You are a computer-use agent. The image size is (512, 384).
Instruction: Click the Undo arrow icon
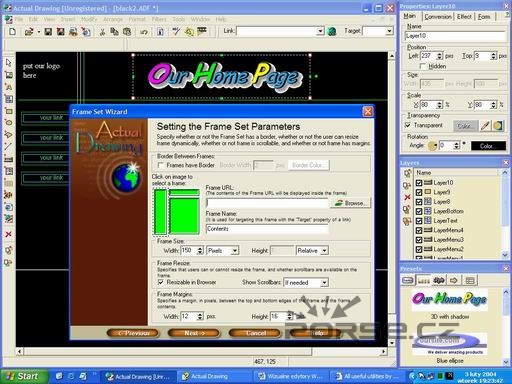[144, 32]
